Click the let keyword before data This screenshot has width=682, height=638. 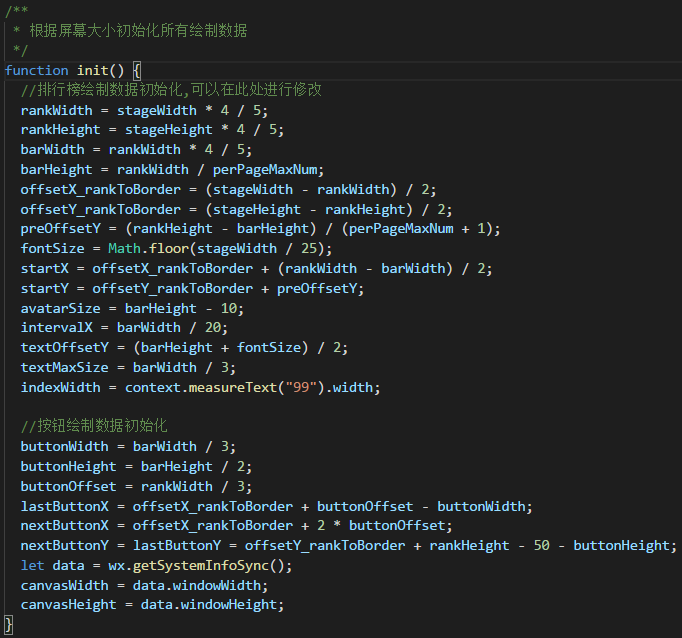(32, 565)
